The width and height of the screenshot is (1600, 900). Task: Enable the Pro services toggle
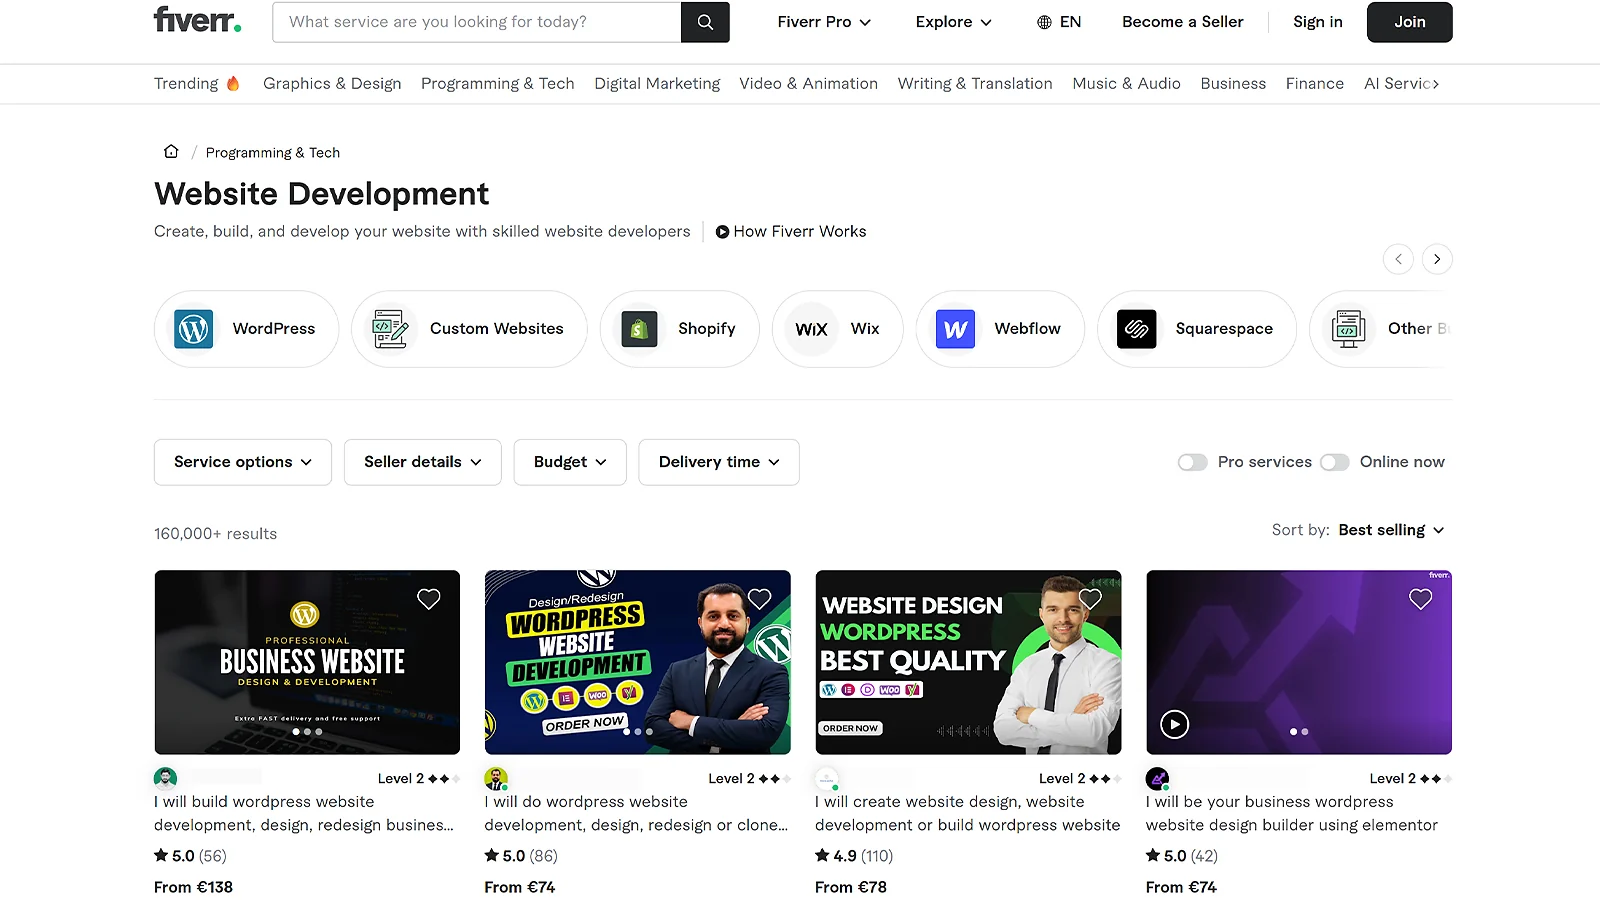(1192, 462)
